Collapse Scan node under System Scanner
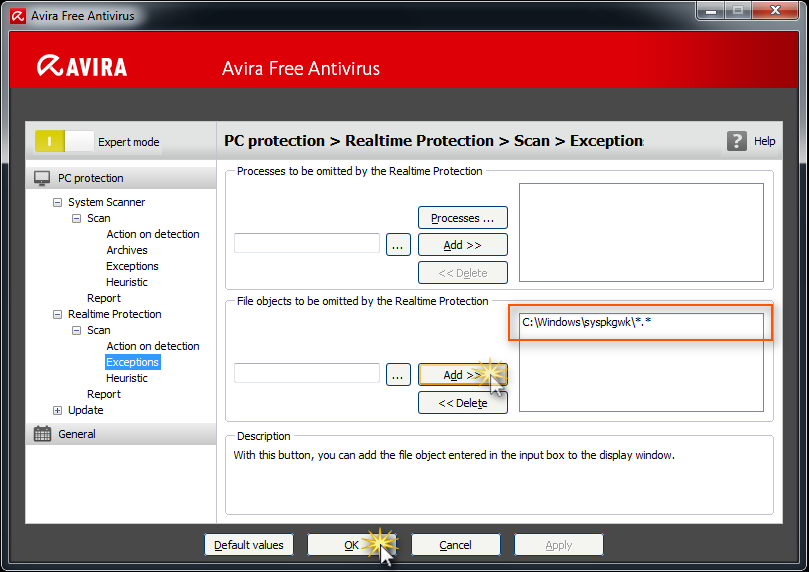 click(76, 218)
